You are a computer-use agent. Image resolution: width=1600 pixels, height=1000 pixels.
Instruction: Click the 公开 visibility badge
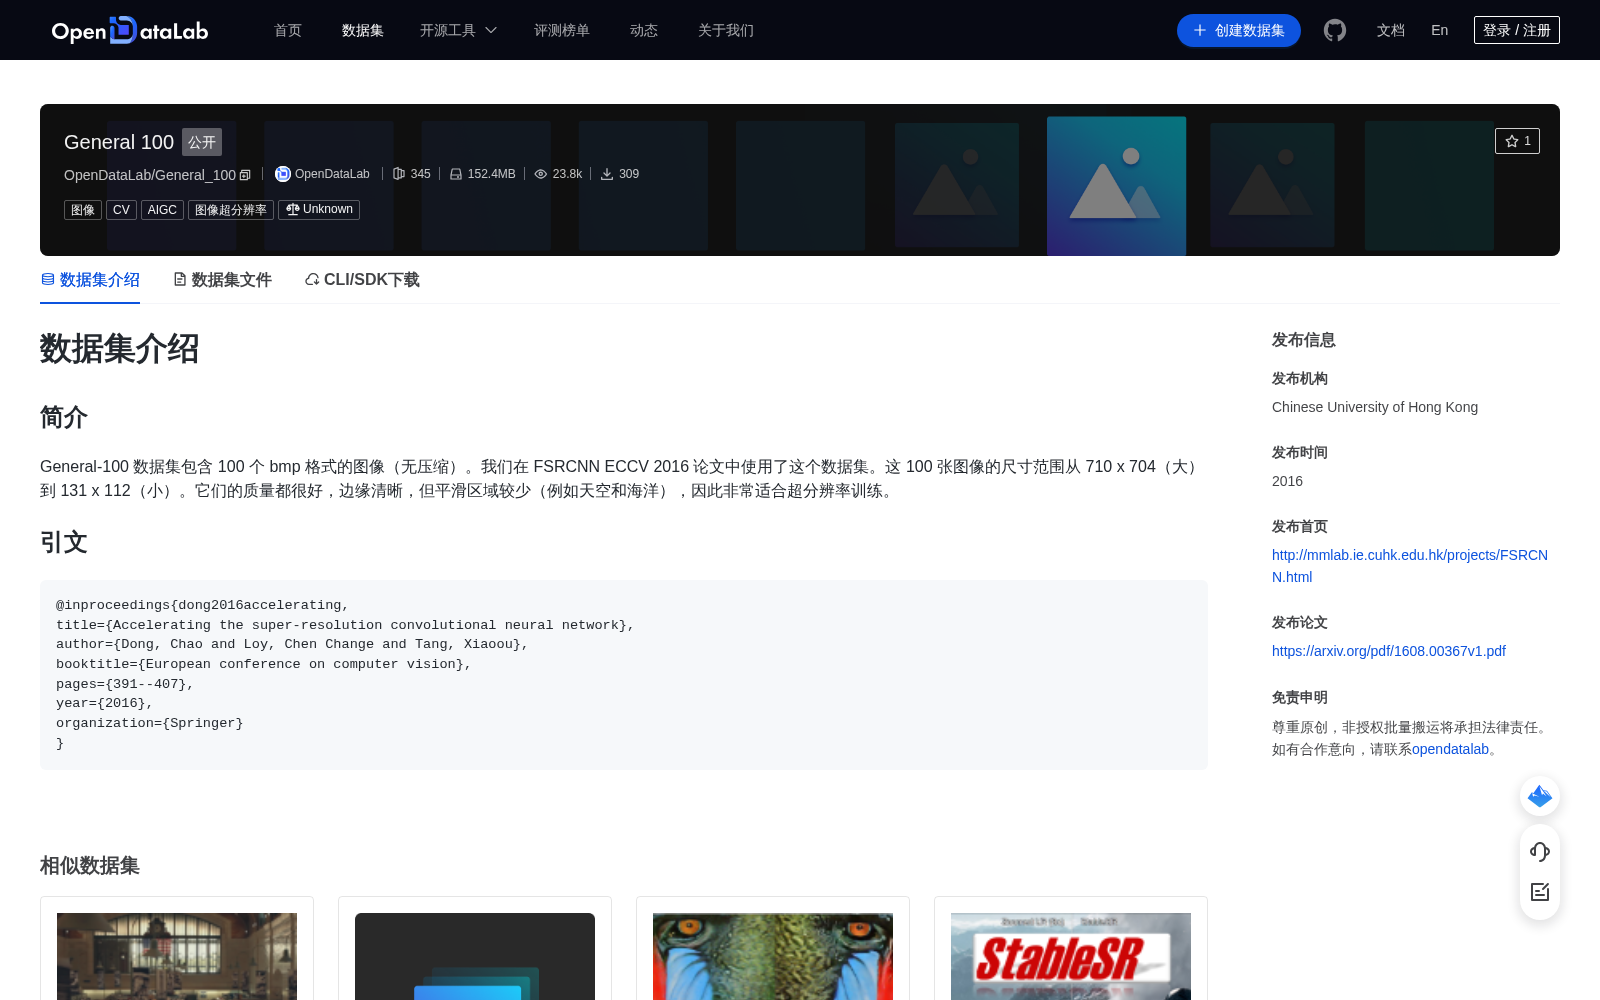click(202, 142)
